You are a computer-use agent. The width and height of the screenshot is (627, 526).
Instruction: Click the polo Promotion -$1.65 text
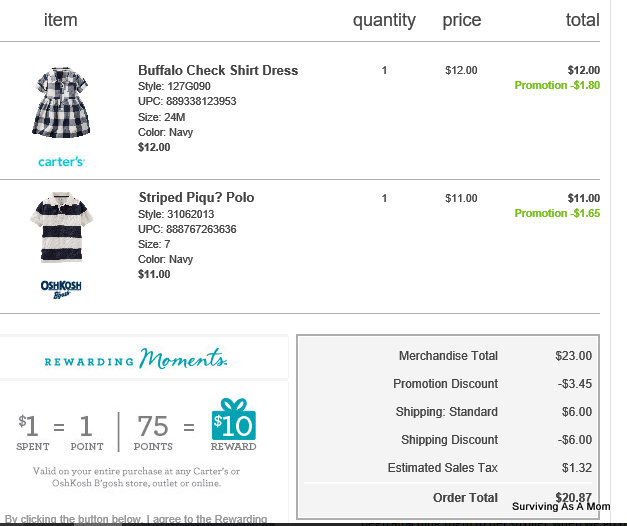pyautogui.click(x=557, y=213)
